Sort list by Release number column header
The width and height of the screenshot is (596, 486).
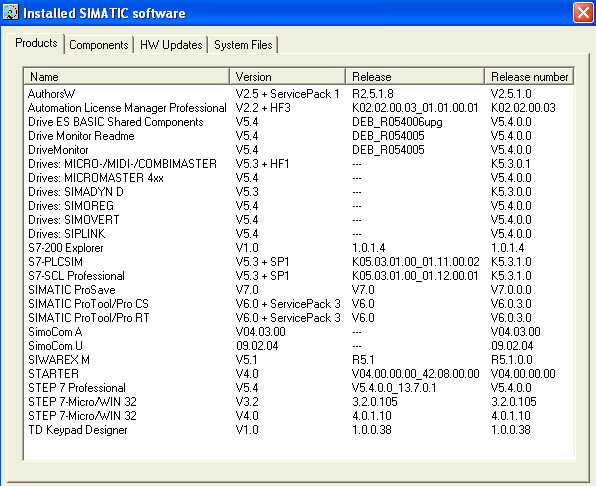click(529, 76)
